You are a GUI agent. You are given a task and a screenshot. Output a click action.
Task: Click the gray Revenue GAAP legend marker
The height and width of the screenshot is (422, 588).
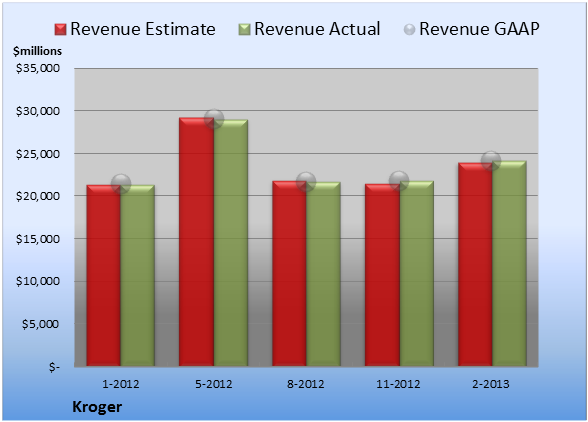[410, 30]
